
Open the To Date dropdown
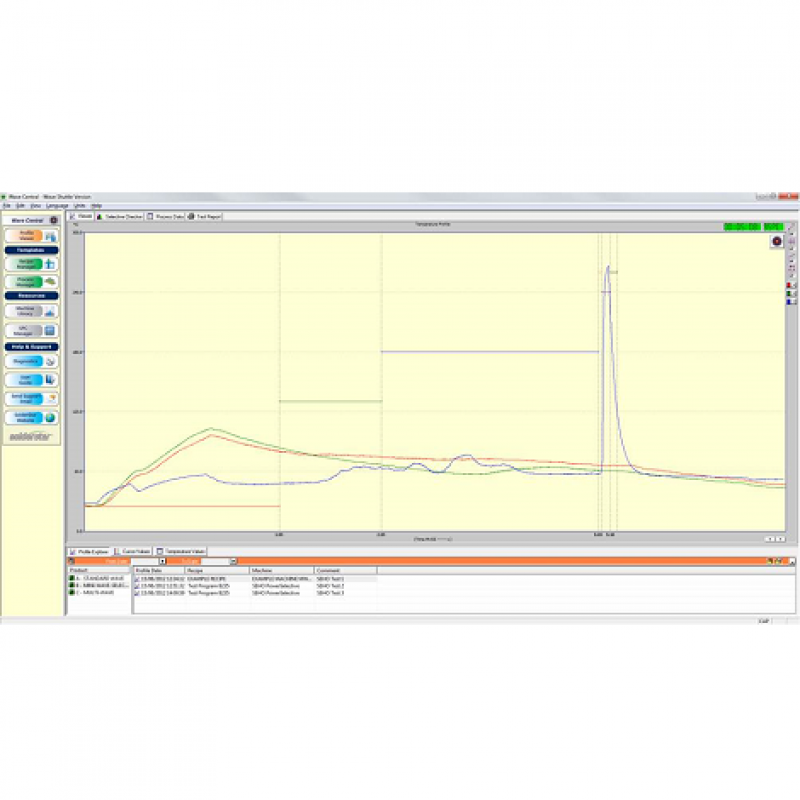coord(233,561)
